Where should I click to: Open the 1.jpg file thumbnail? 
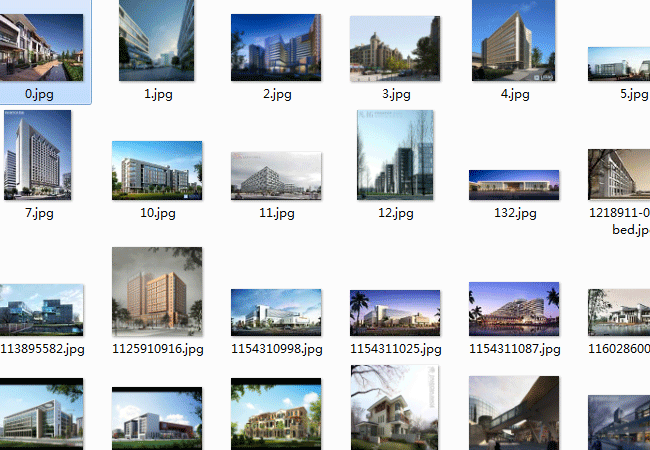pos(156,41)
